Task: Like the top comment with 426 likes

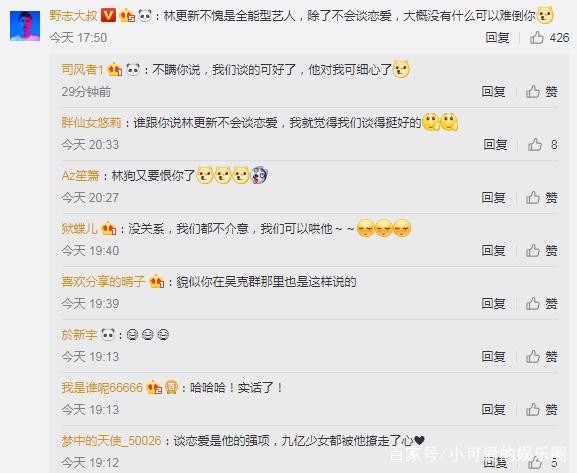Action: pos(537,38)
